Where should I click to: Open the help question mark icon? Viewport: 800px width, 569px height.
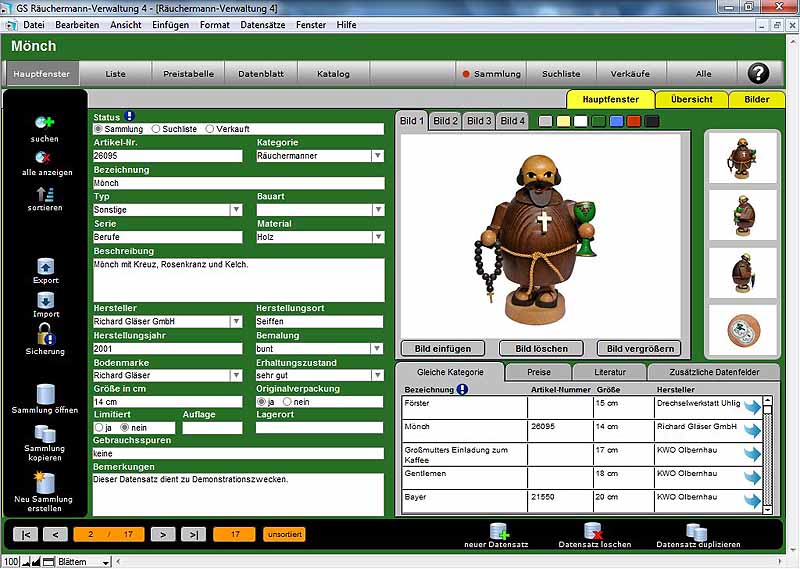(x=759, y=73)
